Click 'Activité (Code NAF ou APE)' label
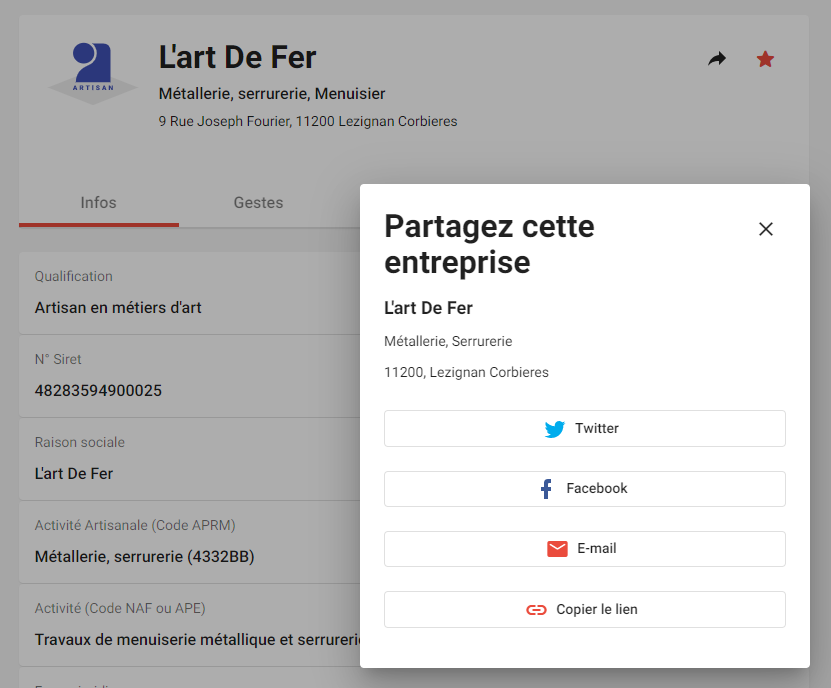This screenshot has height=688, width=831. pos(120,608)
